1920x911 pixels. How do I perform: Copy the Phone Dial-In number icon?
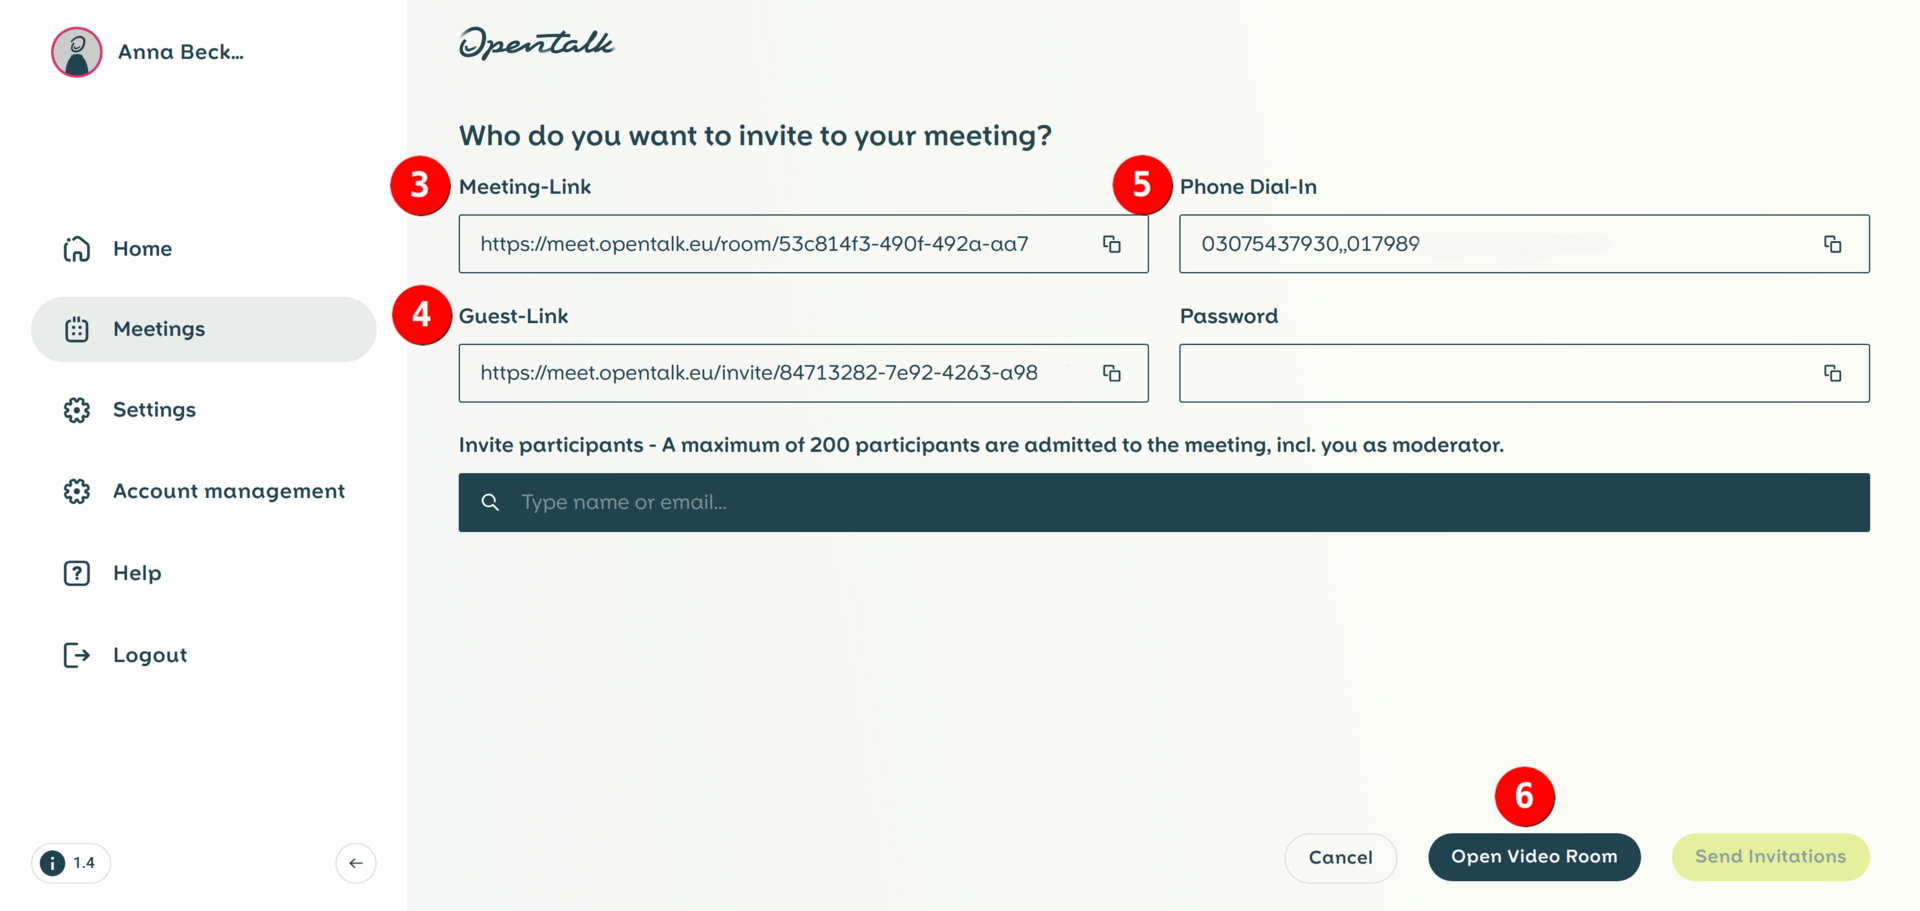tap(1833, 244)
